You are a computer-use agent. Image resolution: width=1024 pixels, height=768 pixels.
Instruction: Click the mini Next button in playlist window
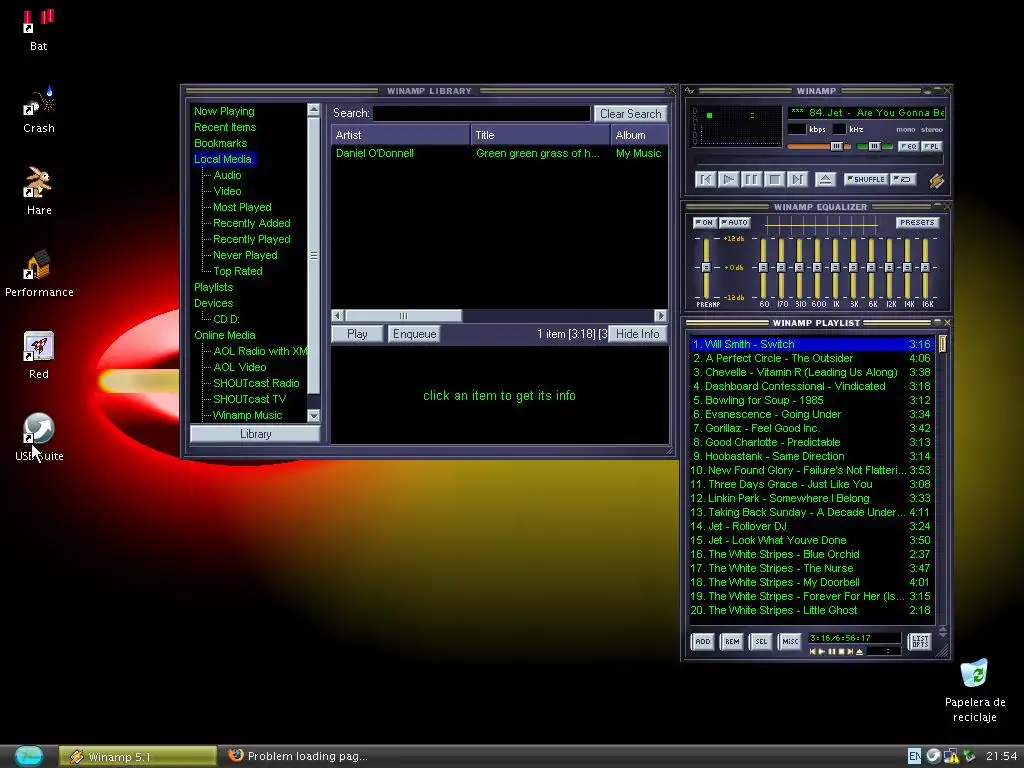tap(850, 652)
